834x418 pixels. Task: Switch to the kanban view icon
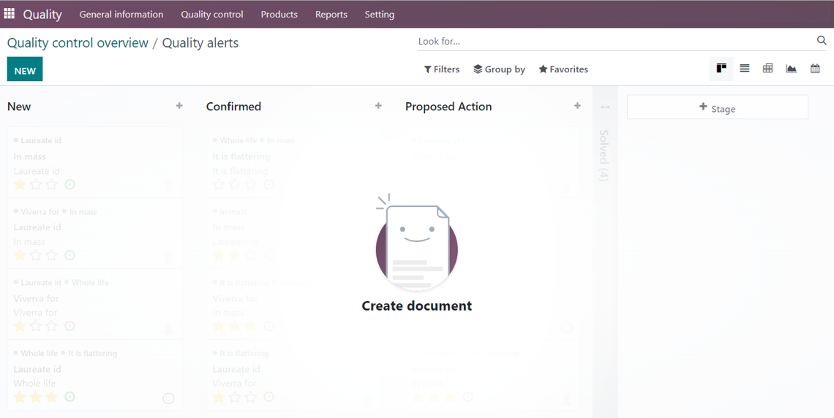click(x=721, y=69)
